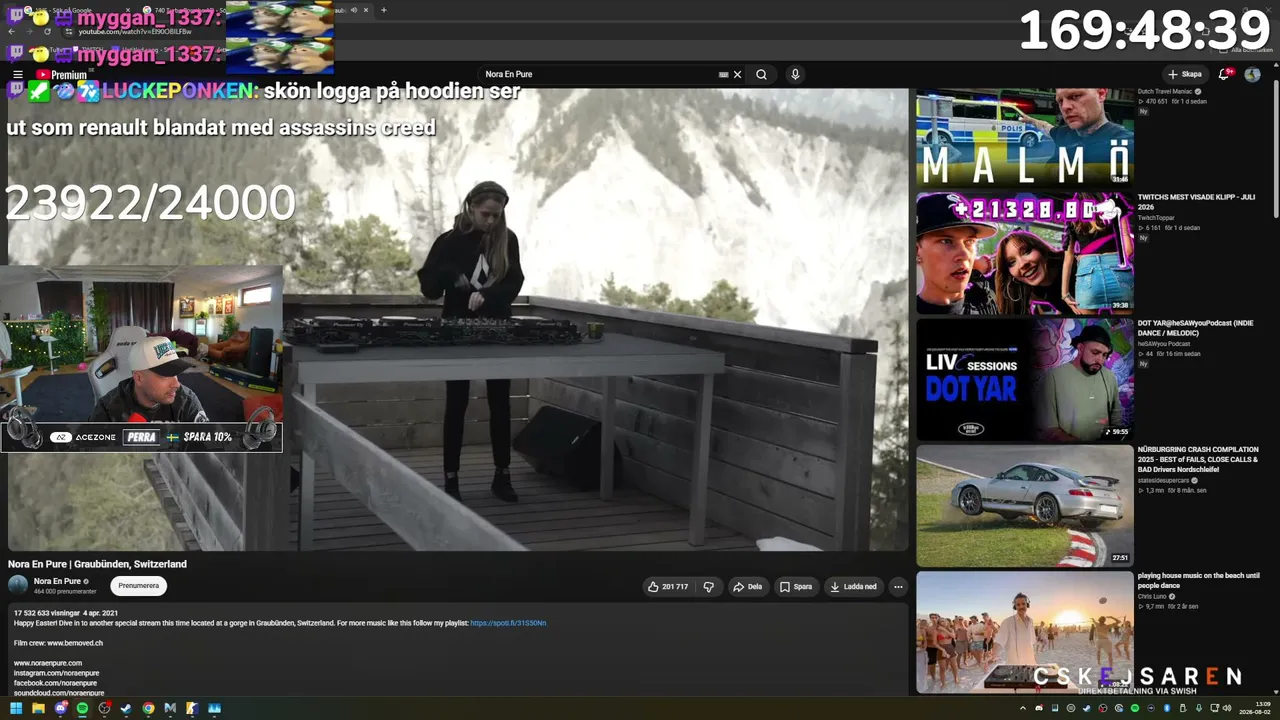
Task: Open the Nürburgring crash compilation thumbnail
Action: (1025, 506)
